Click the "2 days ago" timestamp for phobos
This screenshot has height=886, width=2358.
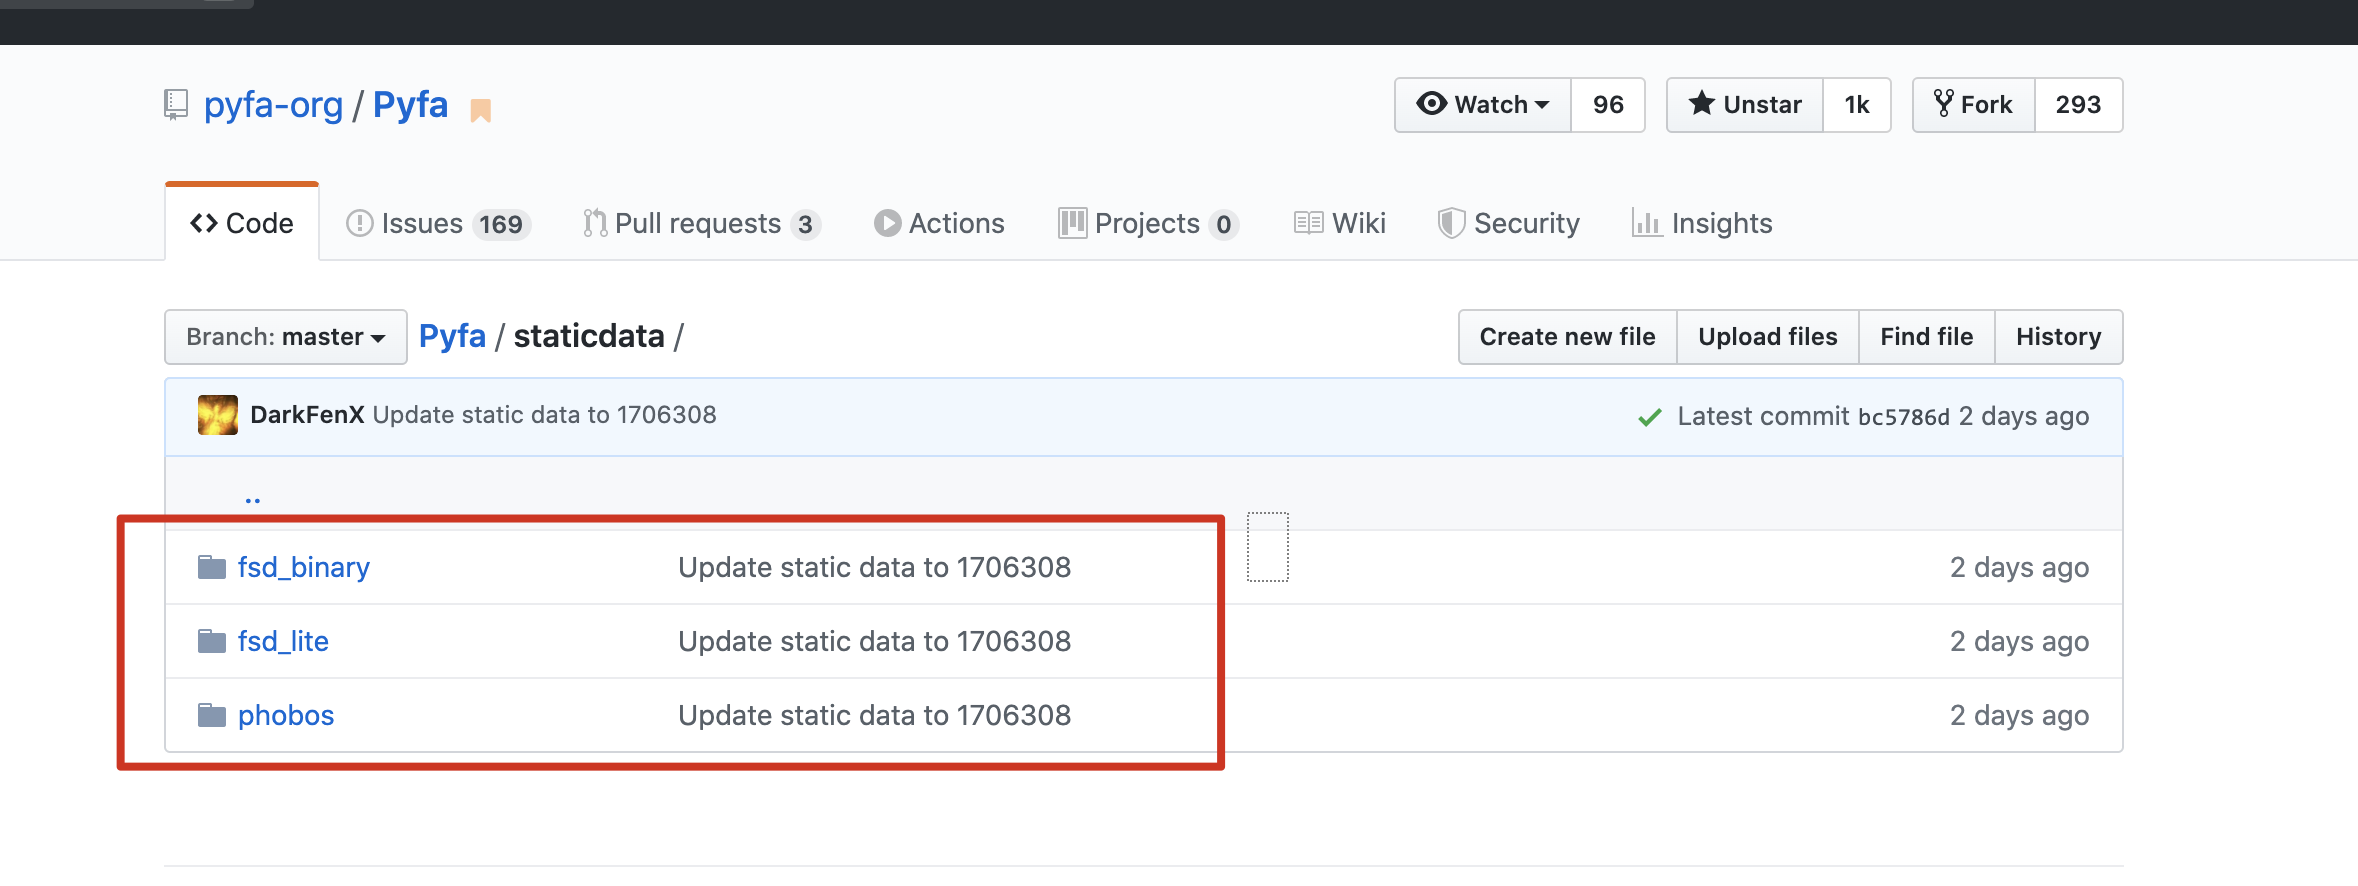[x=2020, y=715]
